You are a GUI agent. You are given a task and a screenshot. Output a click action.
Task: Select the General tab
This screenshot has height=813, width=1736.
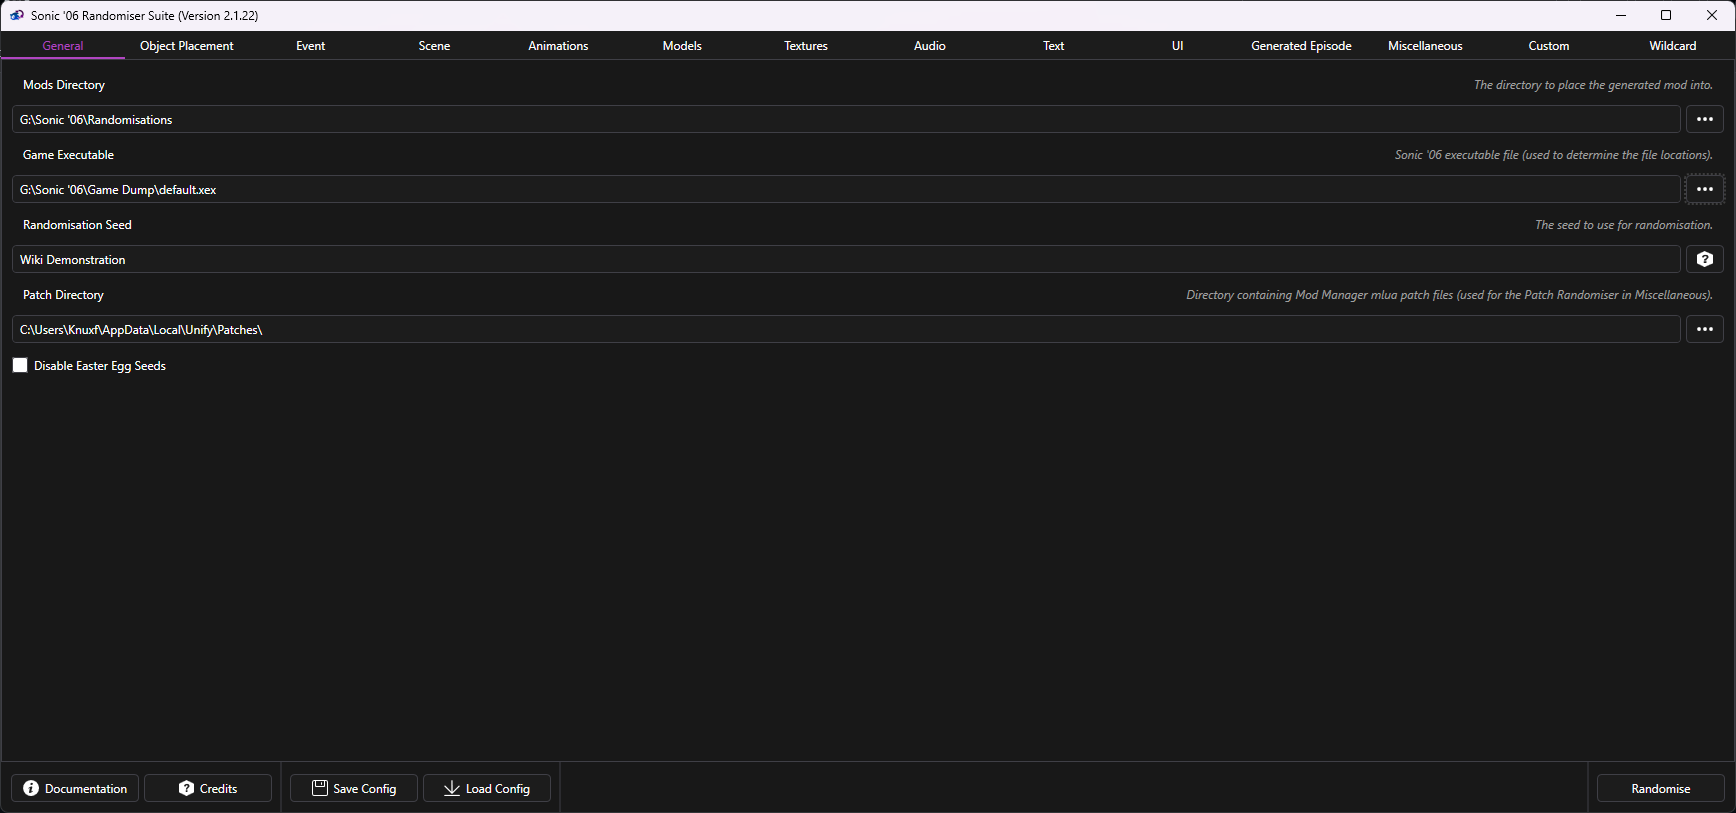63,46
